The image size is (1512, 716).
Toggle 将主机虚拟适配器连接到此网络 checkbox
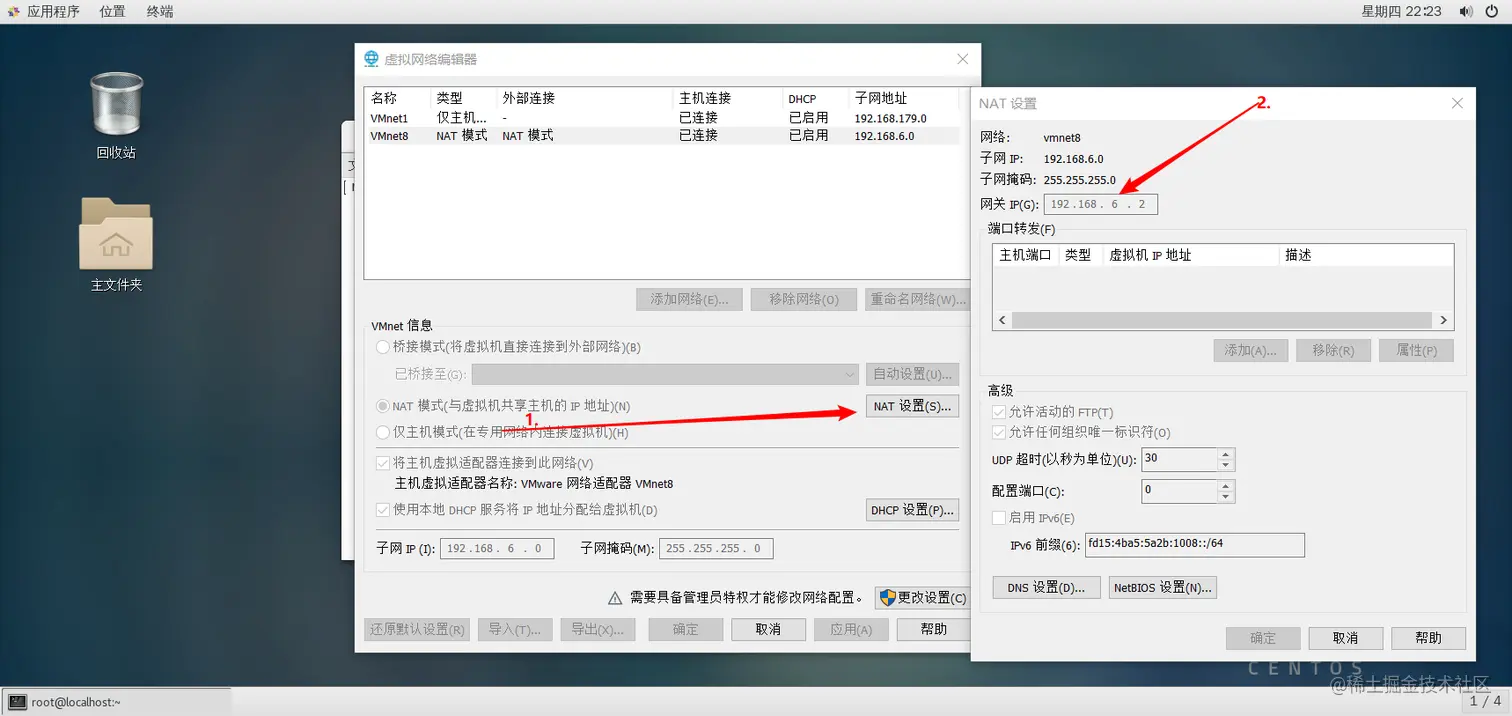click(383, 463)
